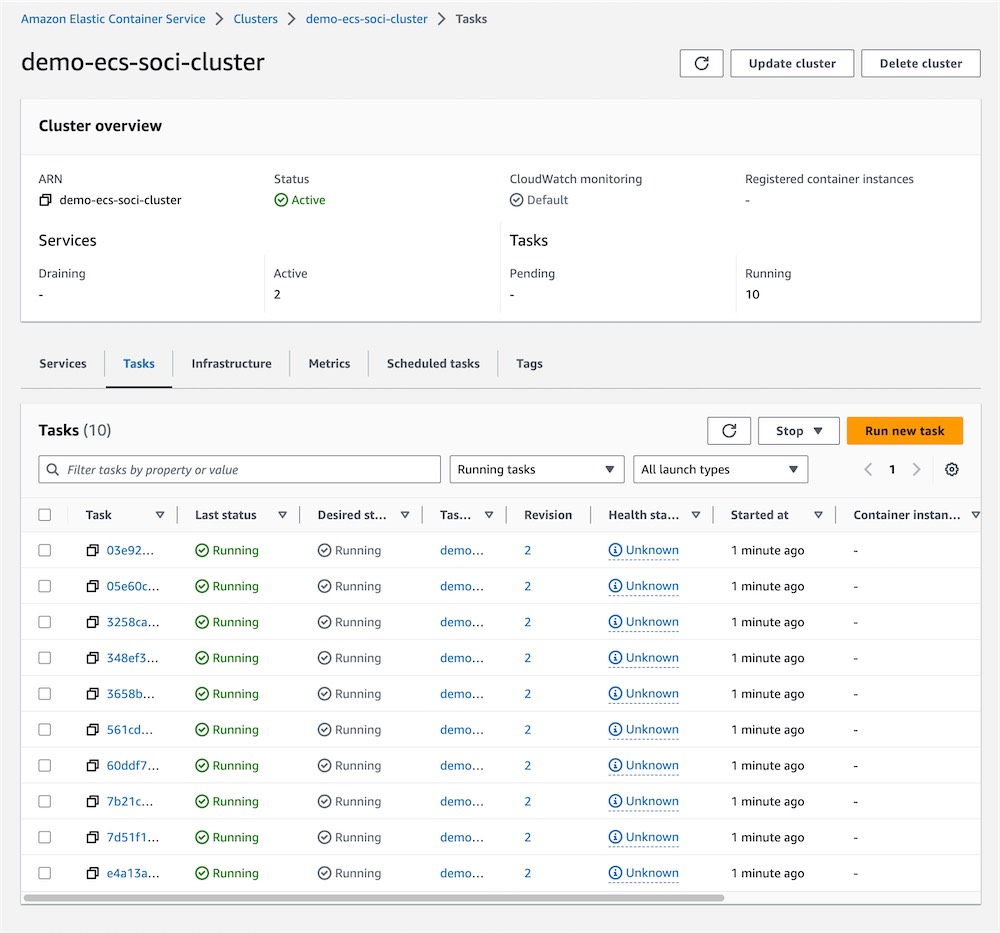The image size is (1000, 933).
Task: Go to Amazon Elastic Container Service breadcrumb
Action: pos(113,18)
